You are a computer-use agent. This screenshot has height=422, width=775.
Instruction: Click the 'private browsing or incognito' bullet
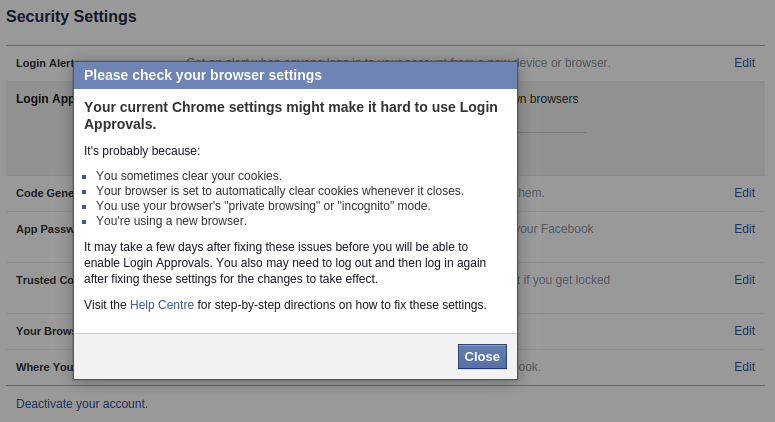[263, 206]
